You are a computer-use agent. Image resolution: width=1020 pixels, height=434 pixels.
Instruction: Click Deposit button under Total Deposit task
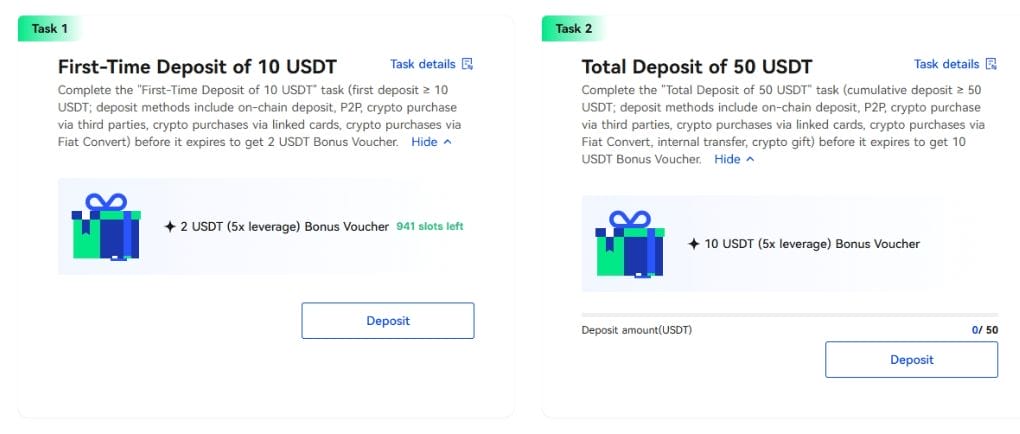pos(911,360)
